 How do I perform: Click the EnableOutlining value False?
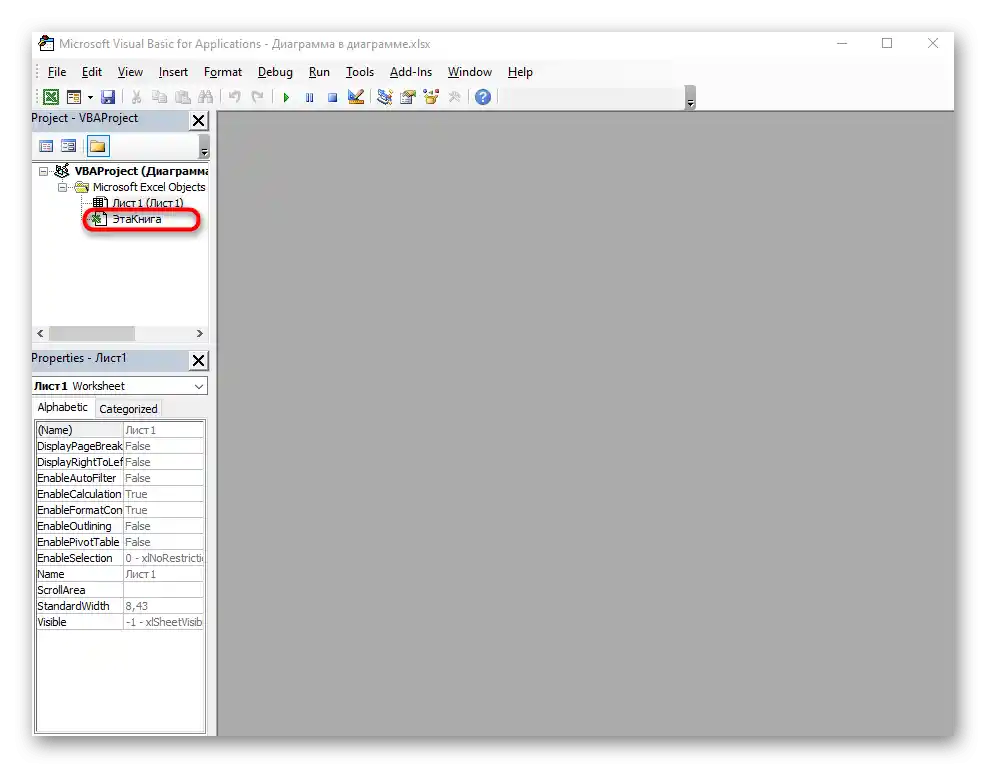click(x=163, y=526)
